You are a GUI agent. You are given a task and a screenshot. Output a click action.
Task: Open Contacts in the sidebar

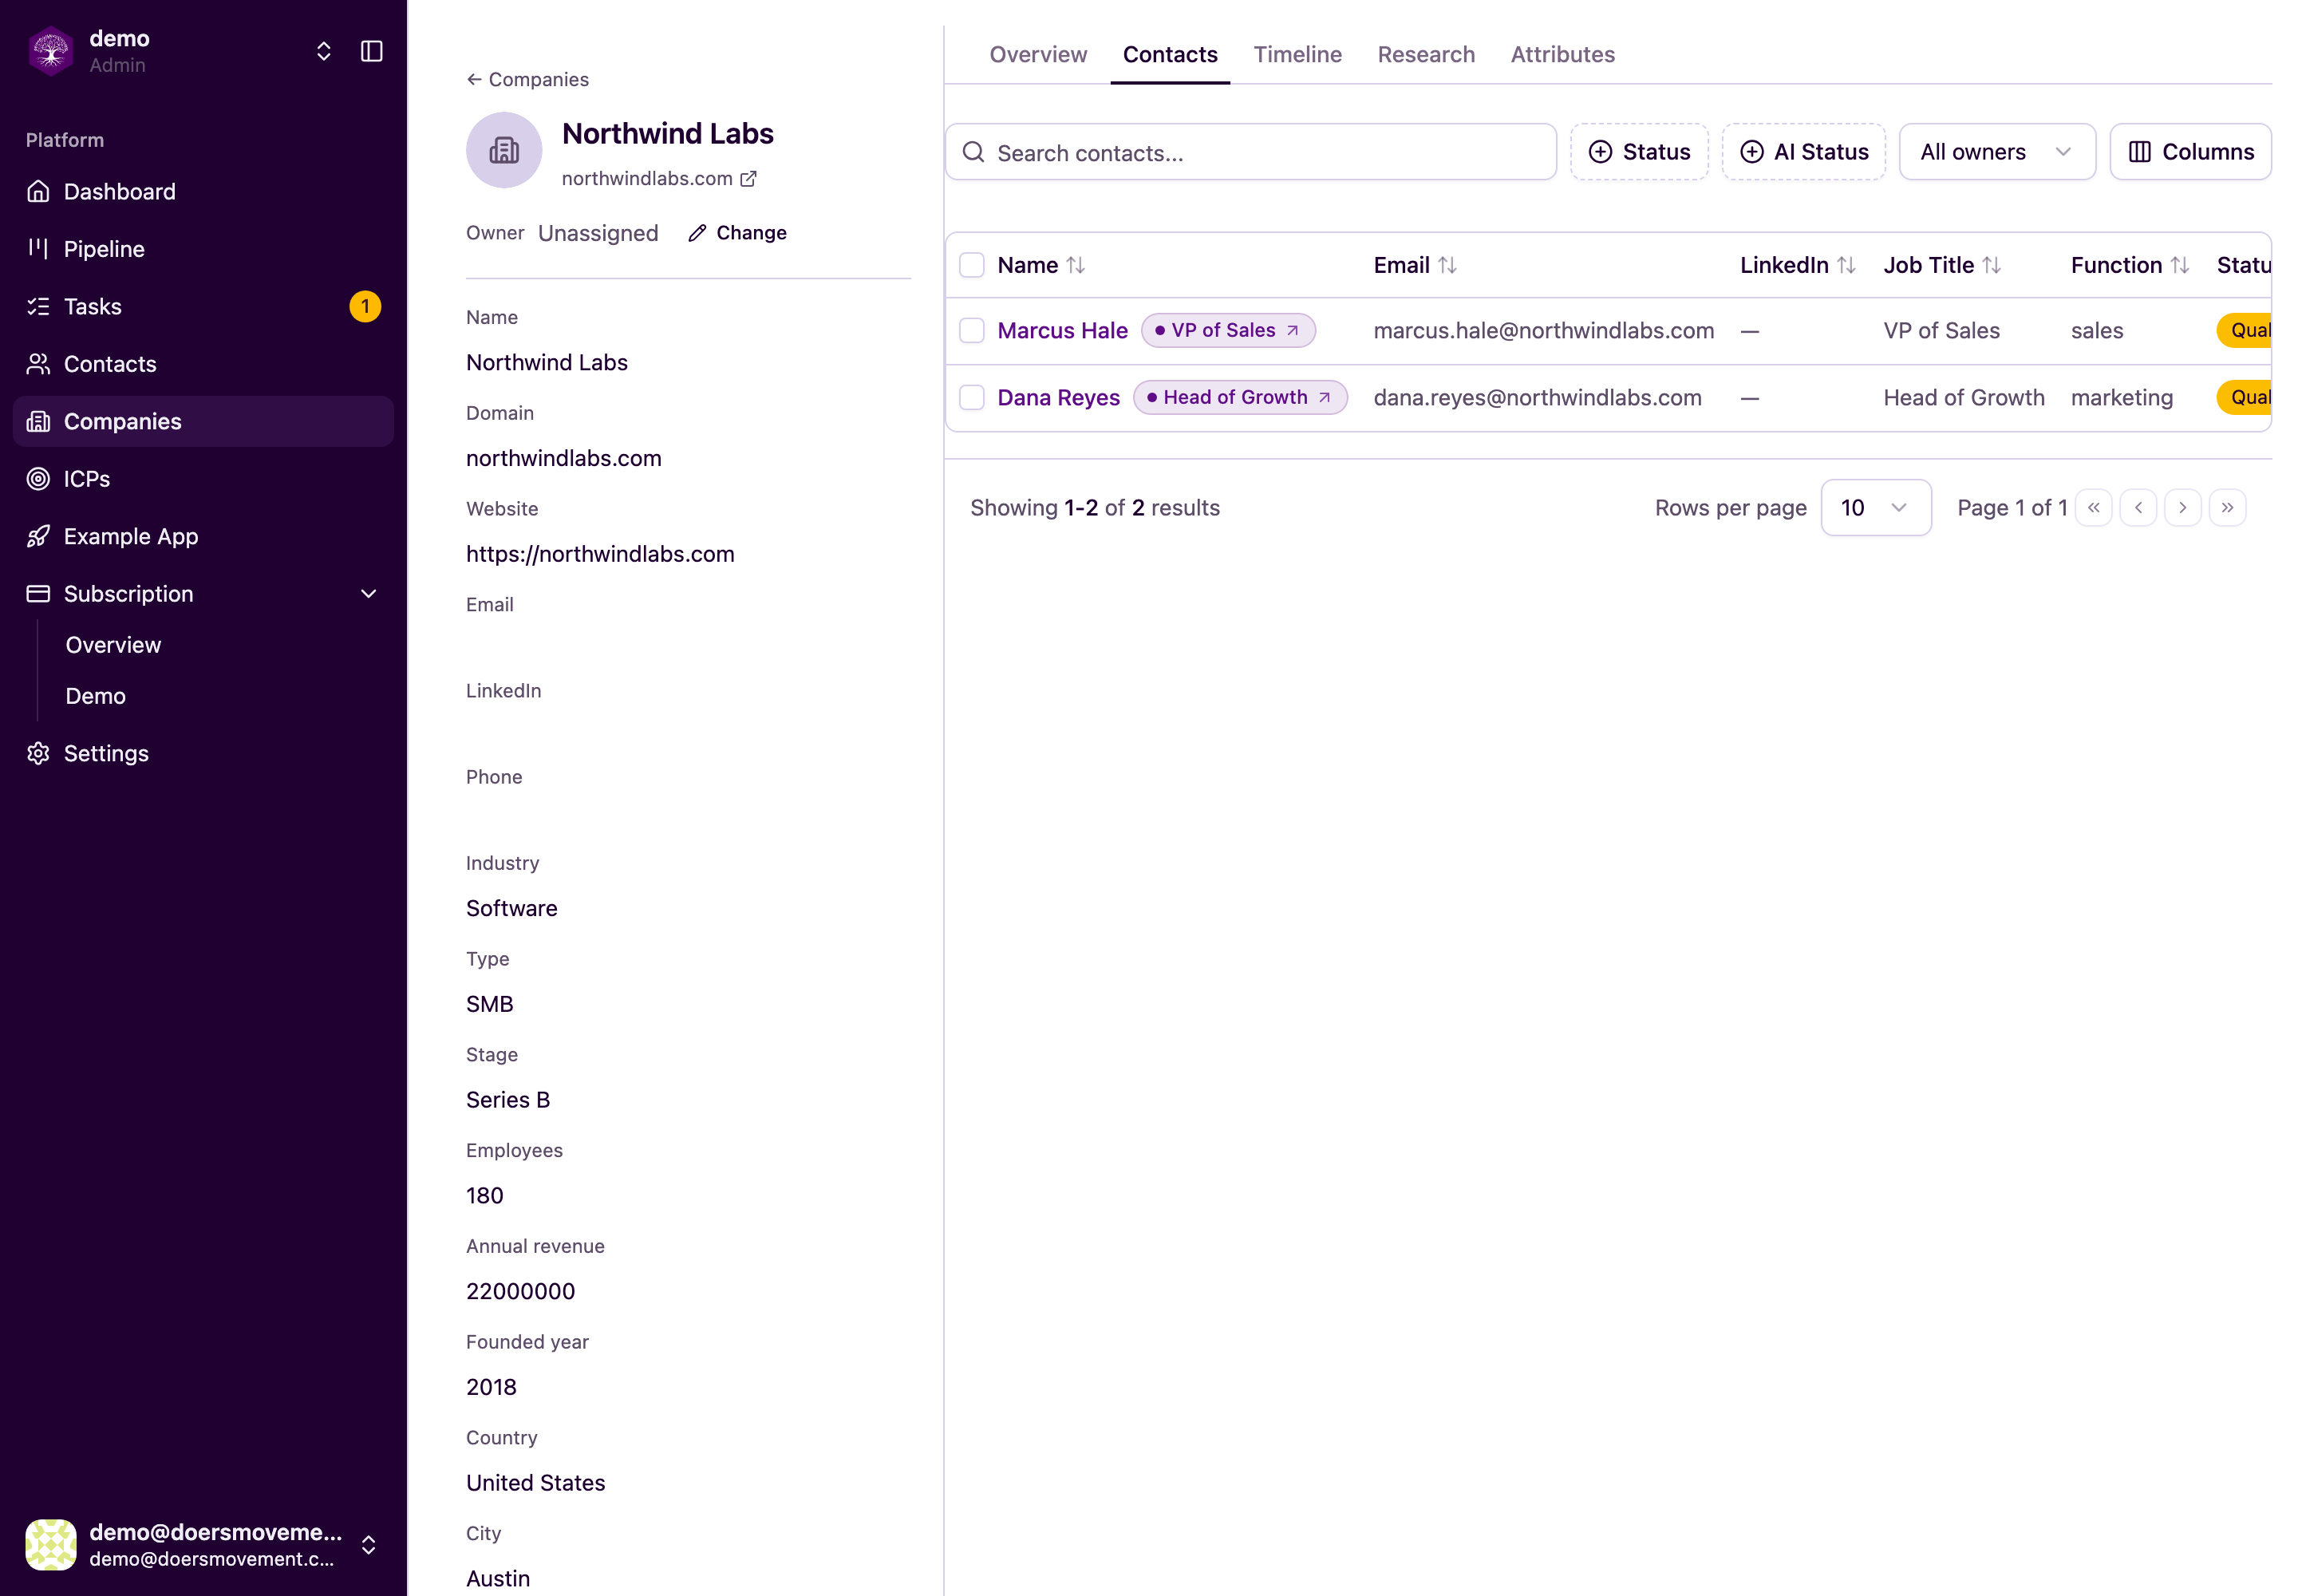click(x=203, y=364)
